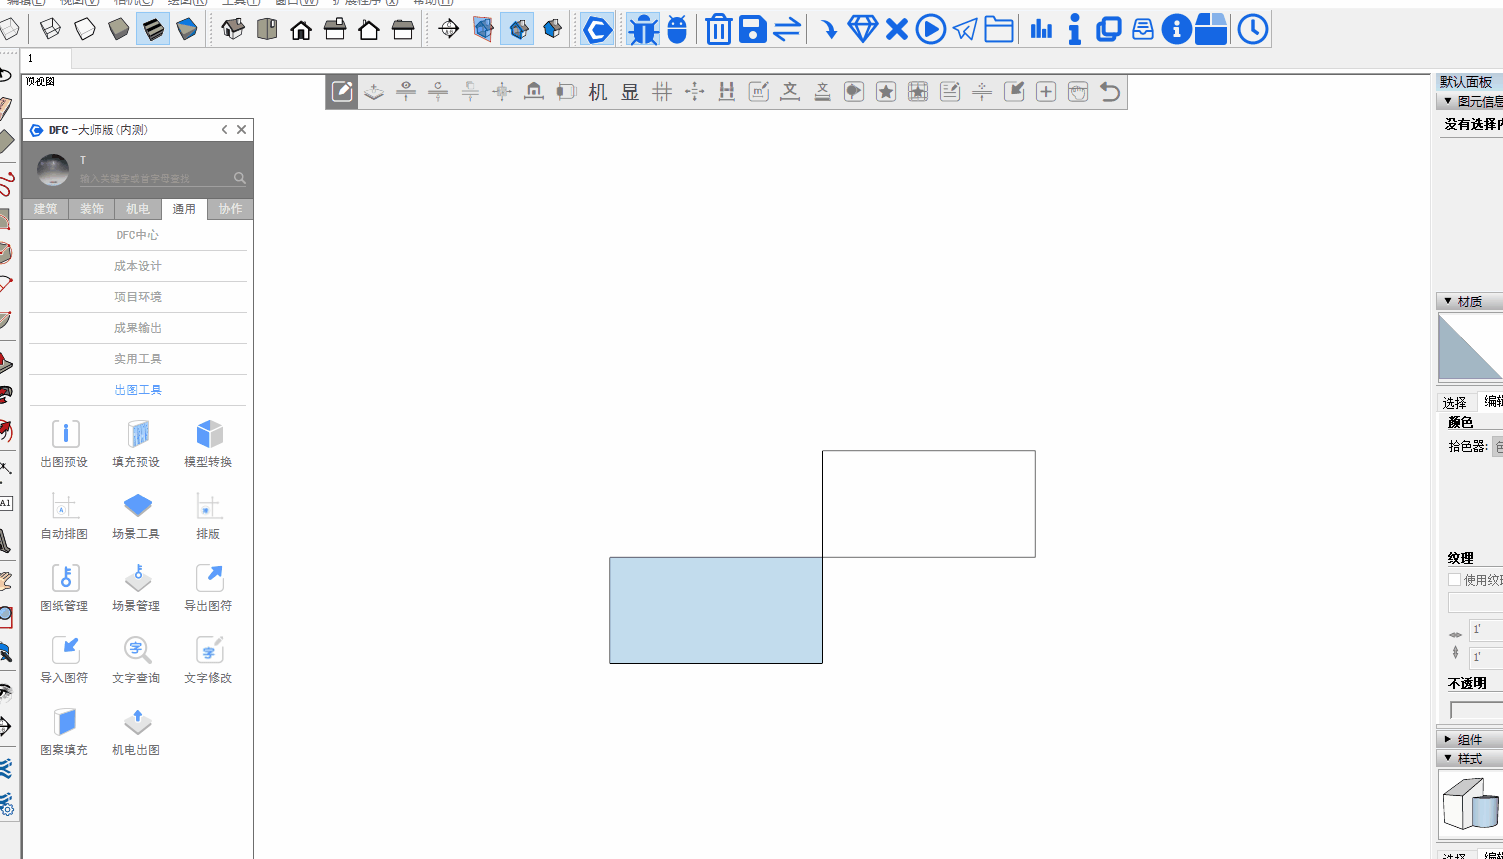The image size is (1503, 859).
Task: Click the 机电出图 icon
Action: (136, 731)
